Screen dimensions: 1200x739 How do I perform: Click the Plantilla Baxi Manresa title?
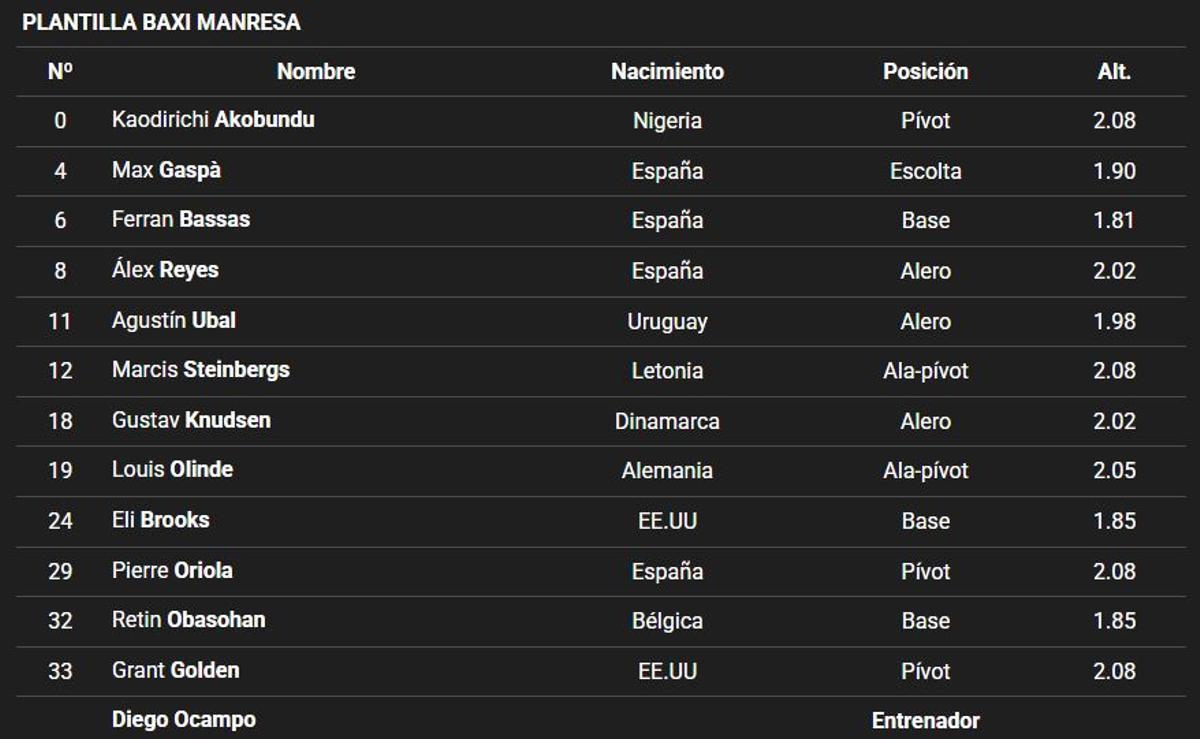click(x=161, y=22)
